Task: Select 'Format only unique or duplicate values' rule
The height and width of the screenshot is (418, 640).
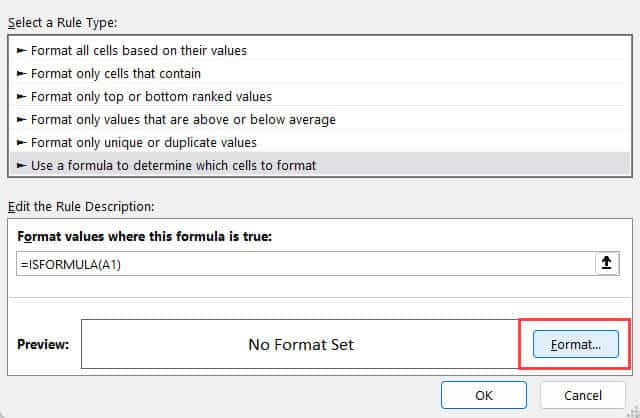Action: (x=143, y=142)
